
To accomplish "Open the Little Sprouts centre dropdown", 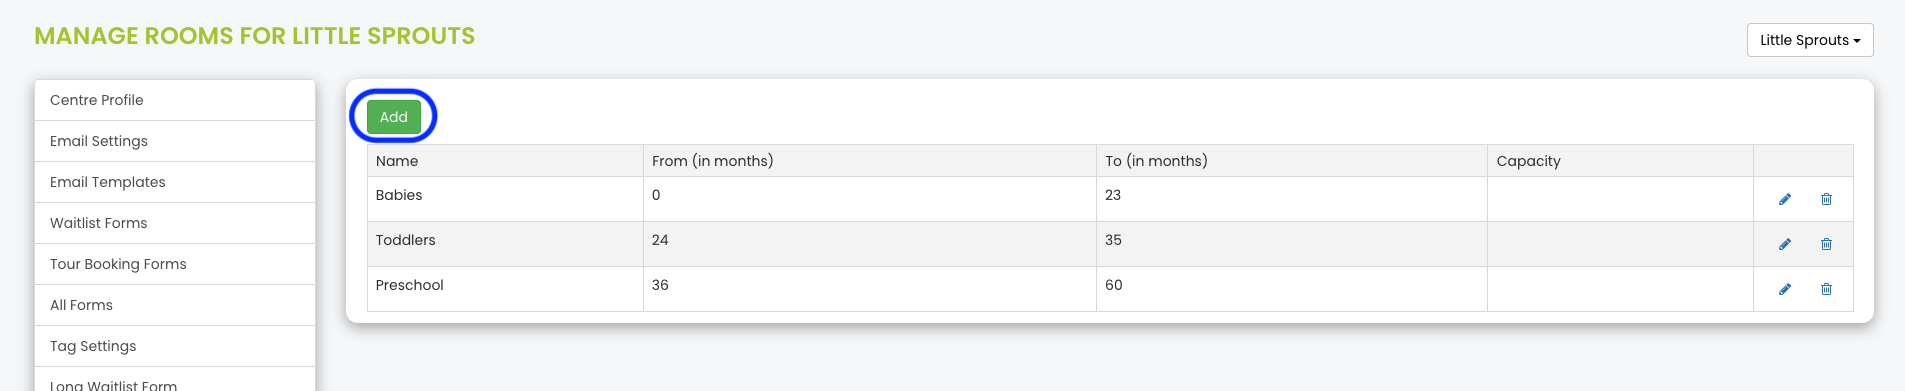I will 1810,40.
